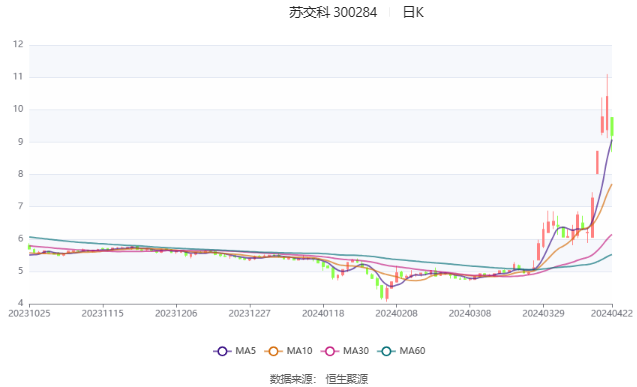This screenshot has height=387, width=637.
Task: Click the 数据来源 label
Action: point(291,379)
